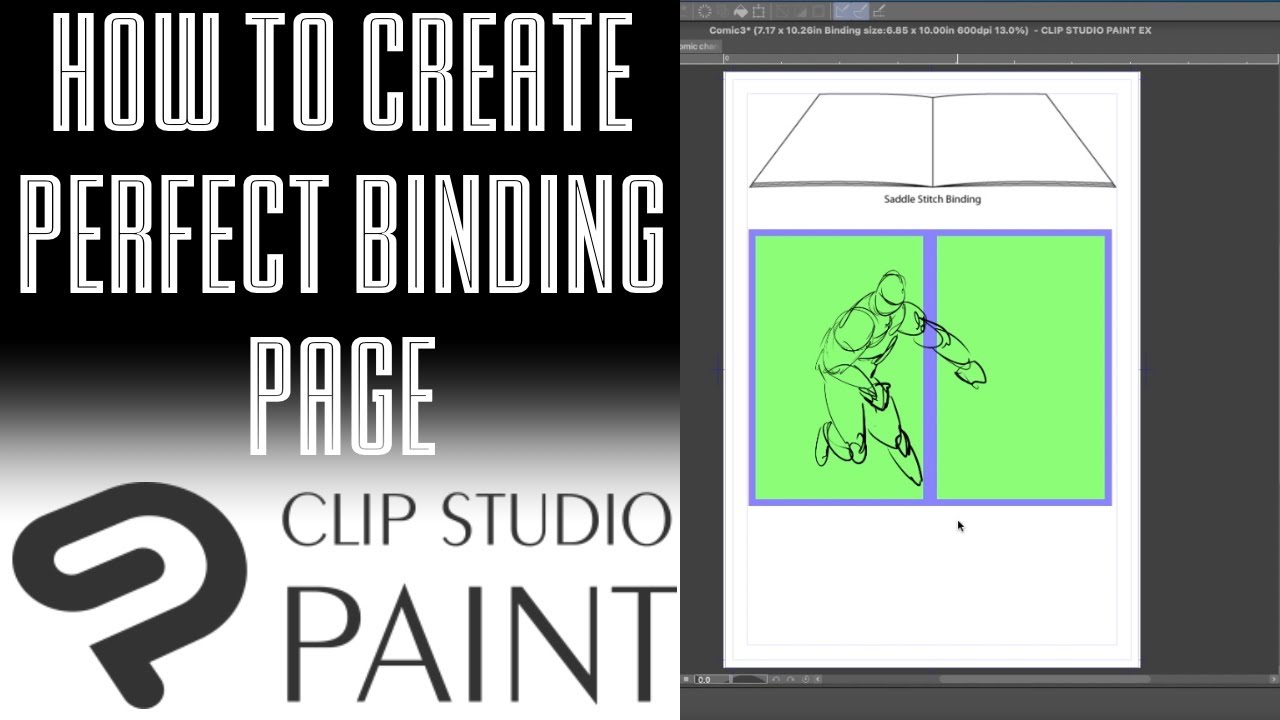Click the window title text "Comic3* ... CLIP STUDIO PAINT EX"
The image size is (1280, 720).
coord(930,31)
